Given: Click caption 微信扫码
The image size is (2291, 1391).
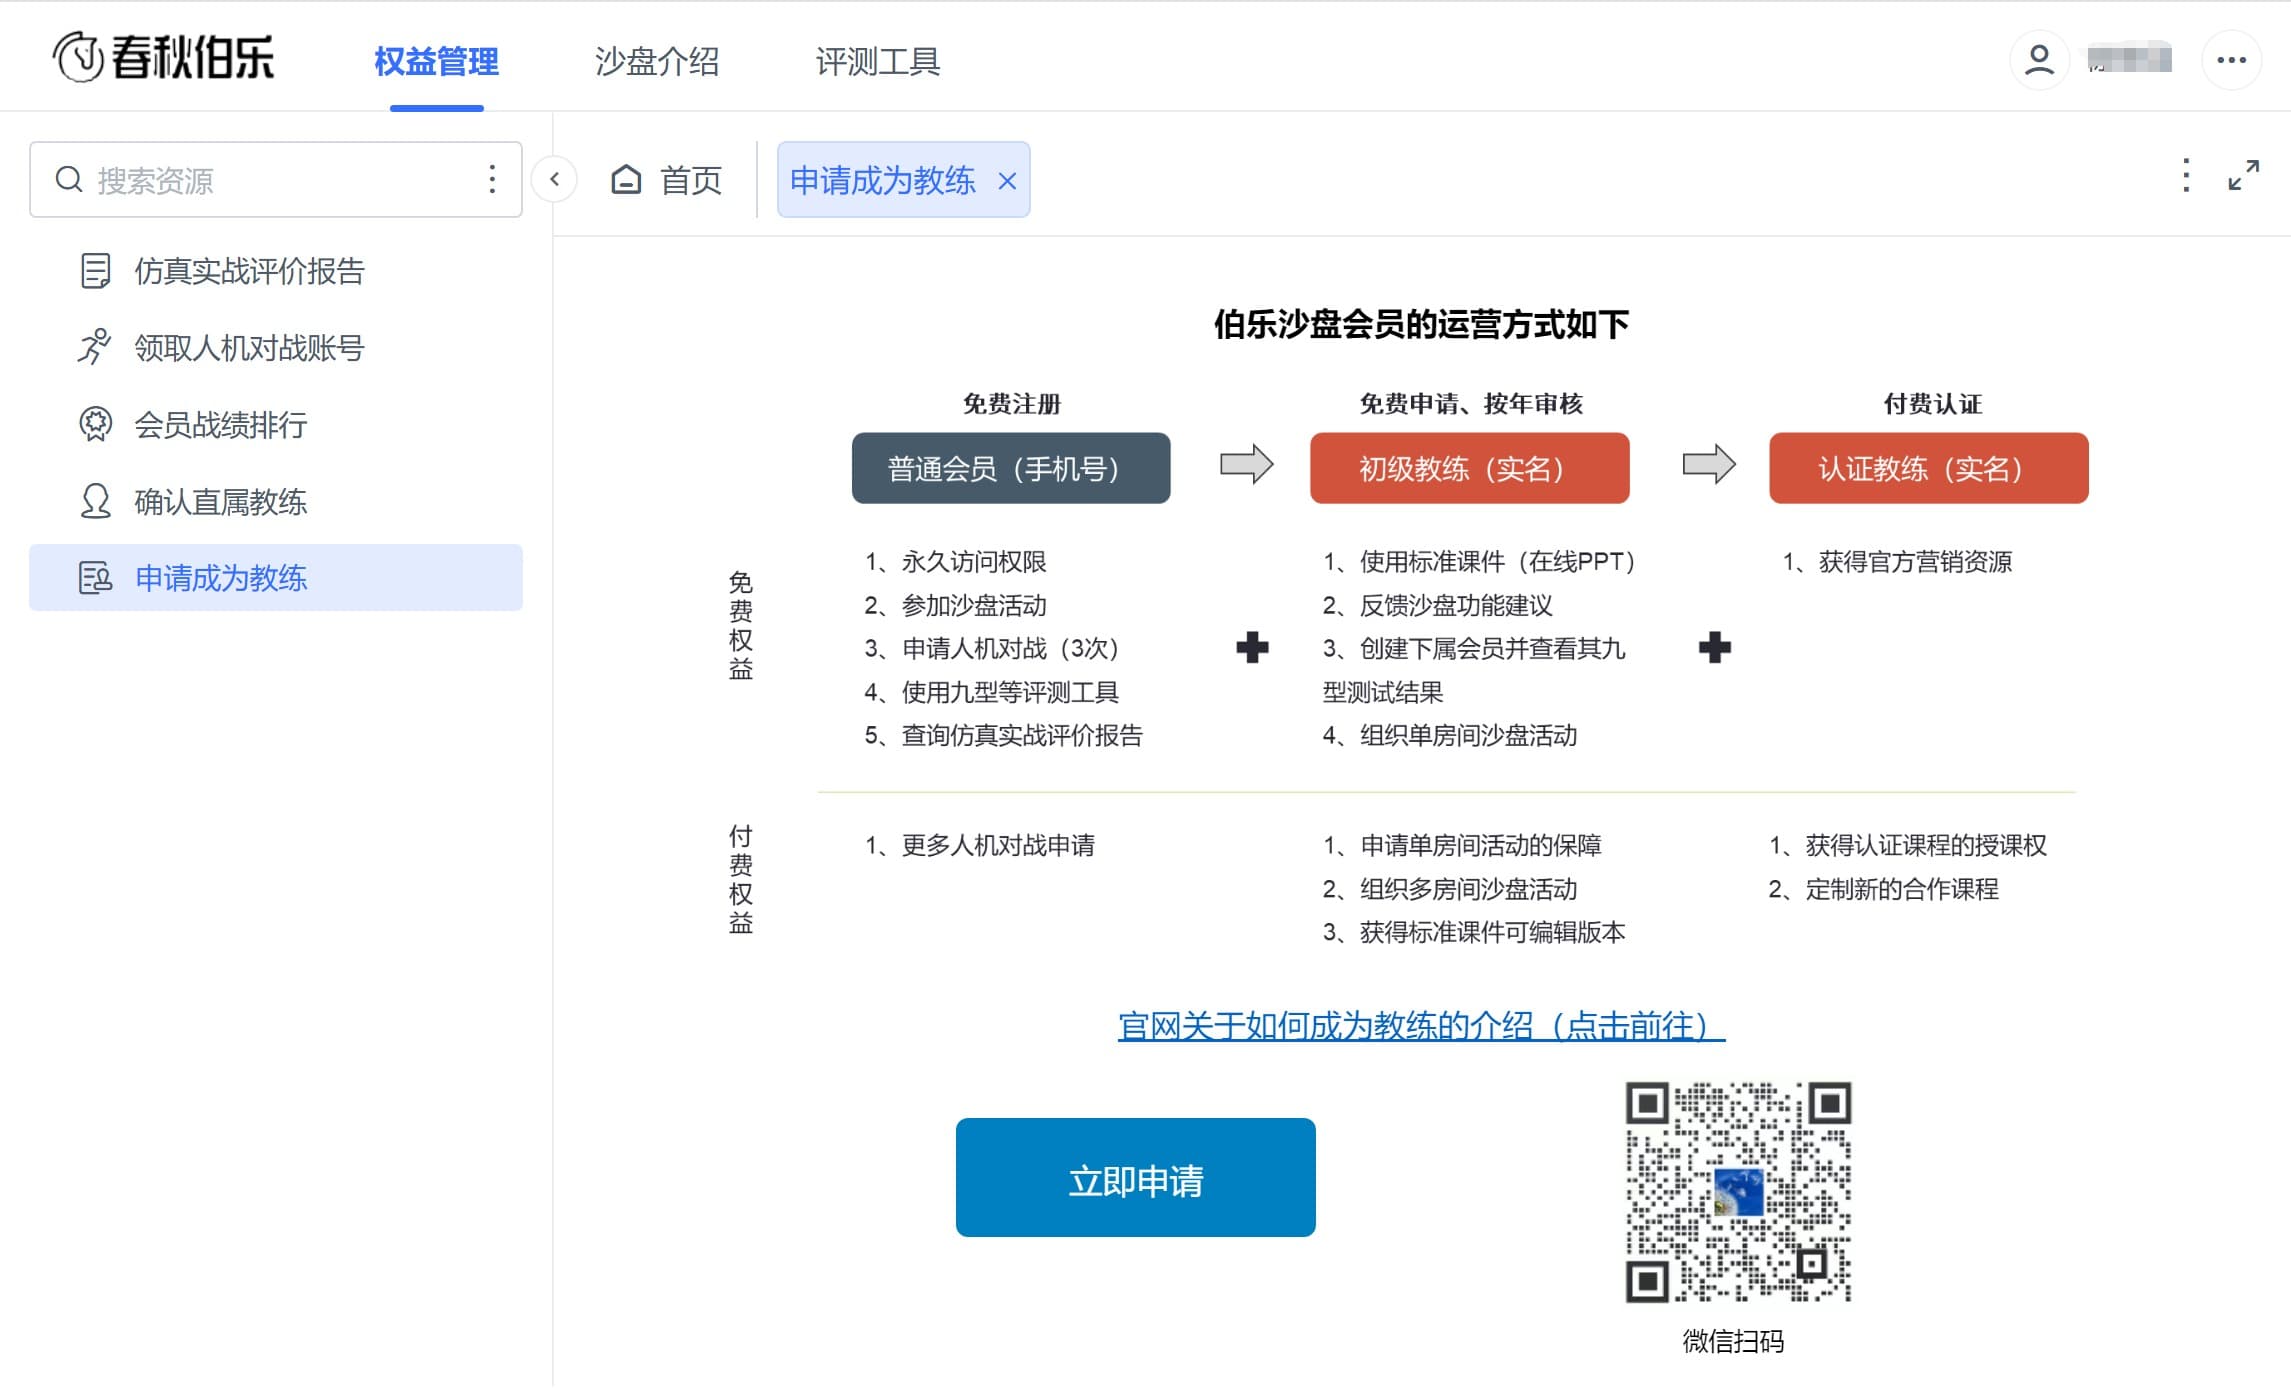Looking at the screenshot, I should click(1733, 1342).
